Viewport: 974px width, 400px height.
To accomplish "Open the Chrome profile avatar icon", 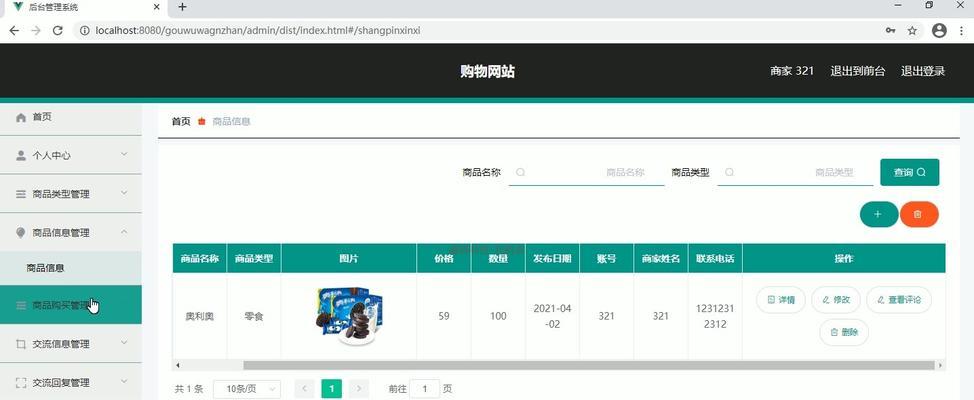I will [x=939, y=30].
